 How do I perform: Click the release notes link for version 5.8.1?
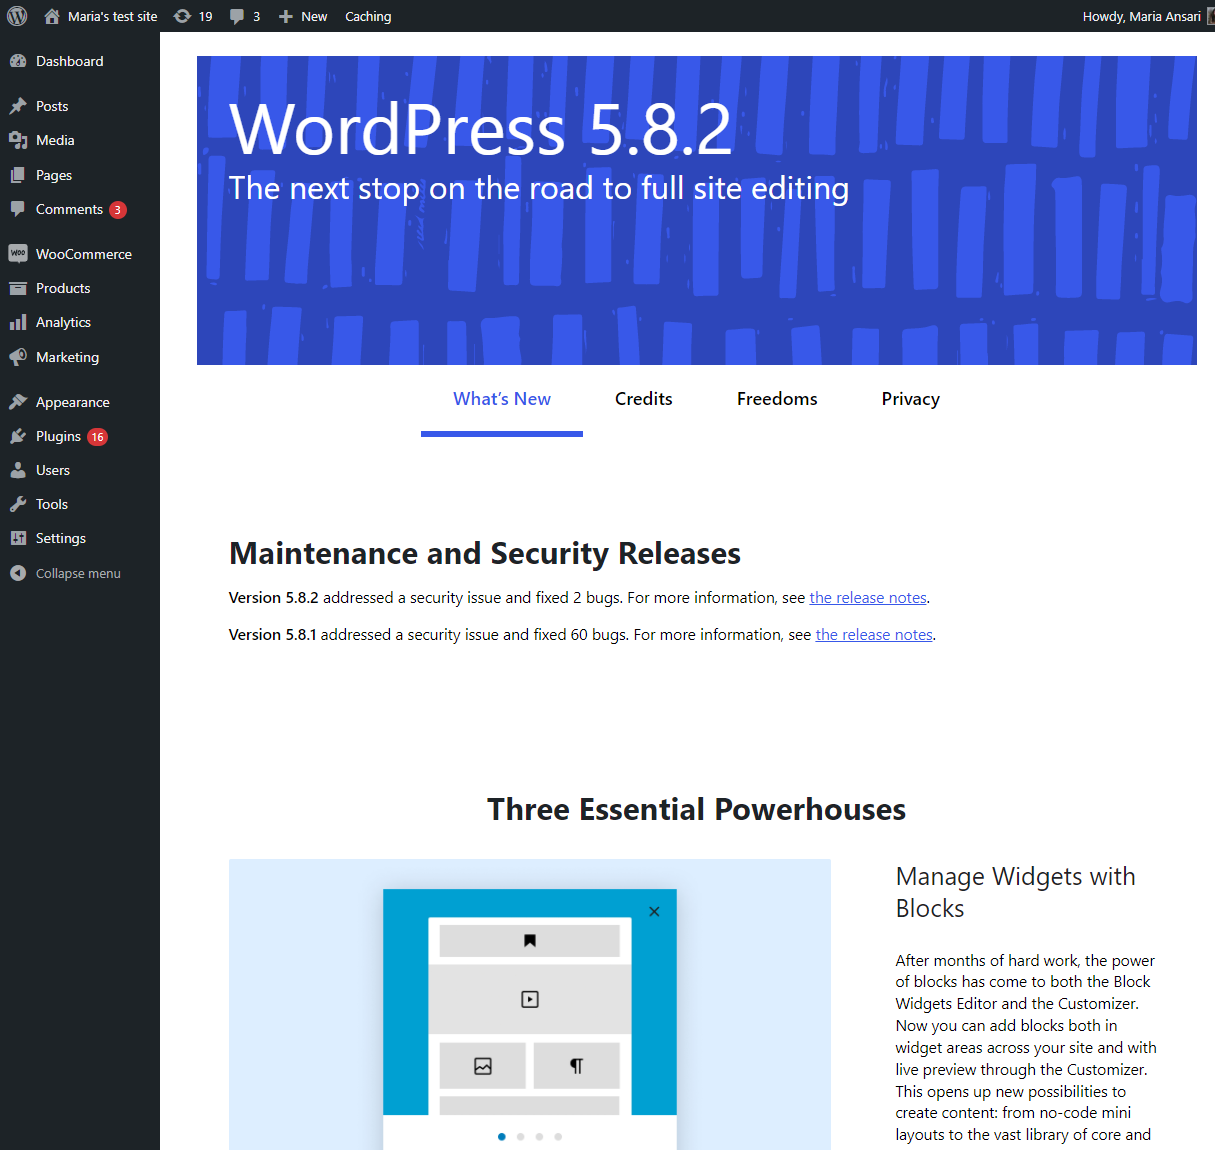(x=873, y=634)
